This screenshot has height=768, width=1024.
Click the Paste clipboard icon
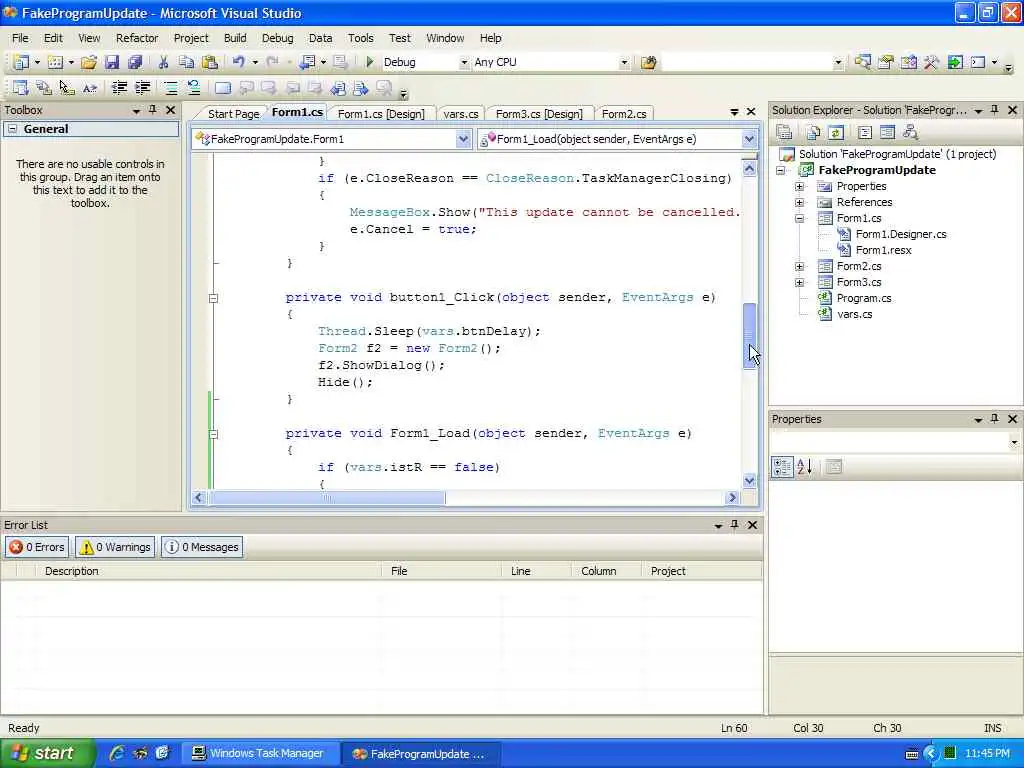pos(210,62)
